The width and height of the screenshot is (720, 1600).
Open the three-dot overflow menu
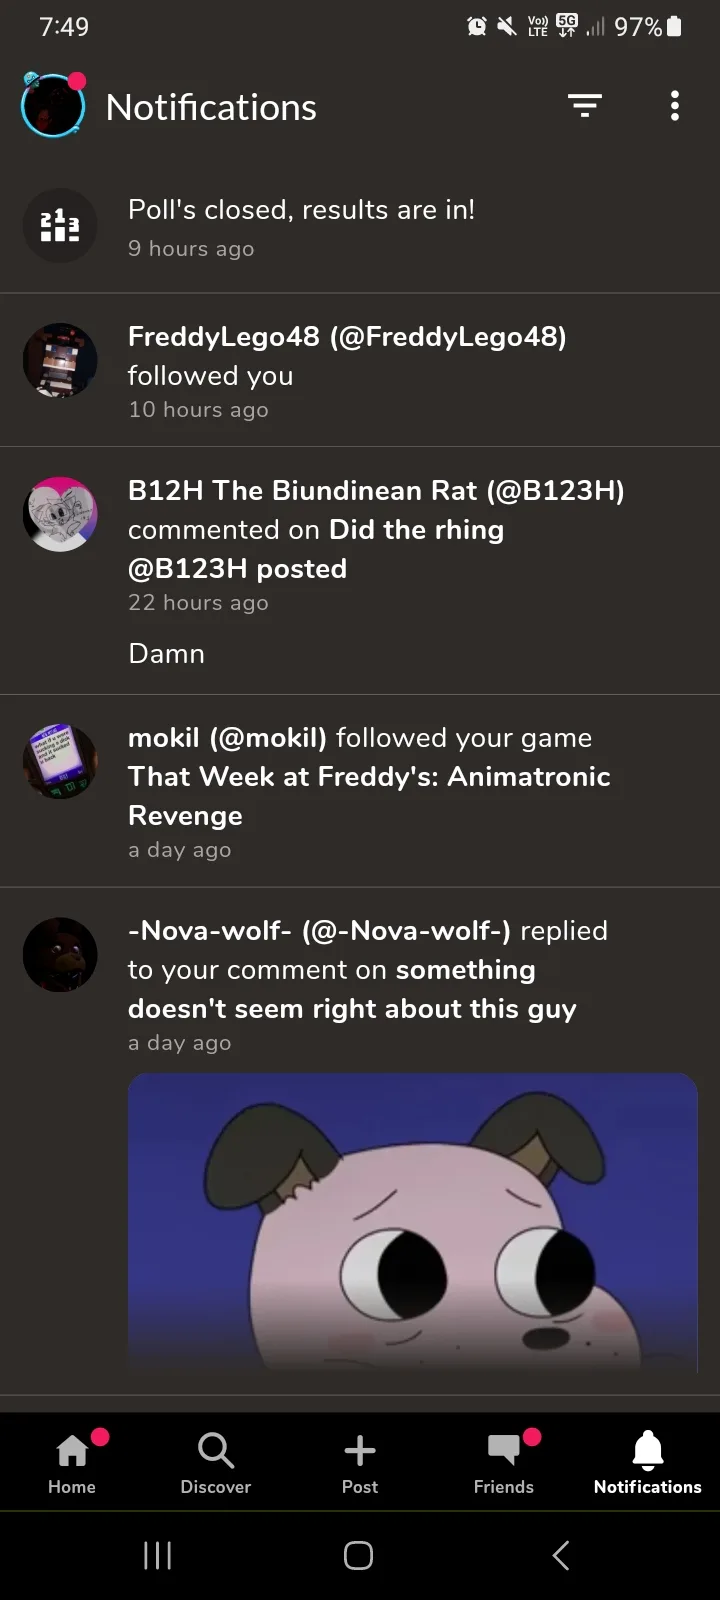[x=675, y=106]
